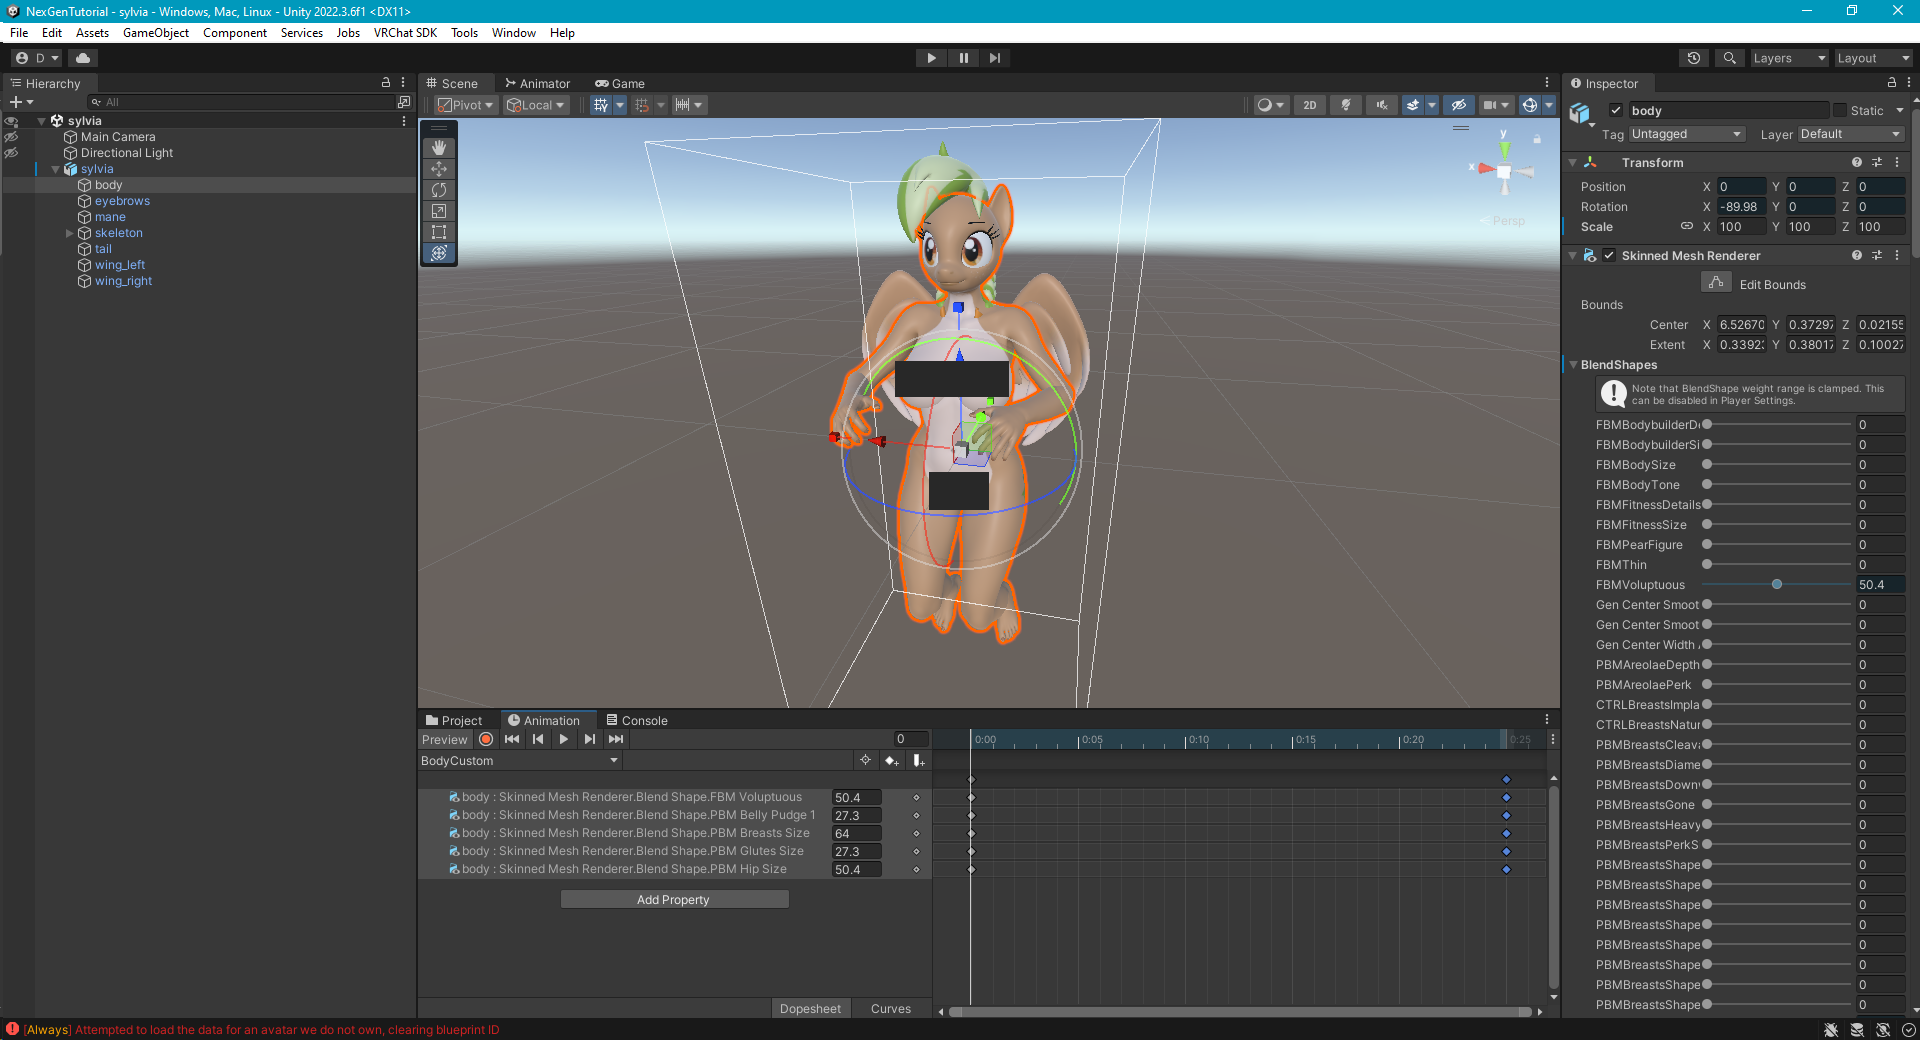
Task: Toggle the Skinned Mesh Renderer enabled checkbox
Action: tap(1609, 255)
